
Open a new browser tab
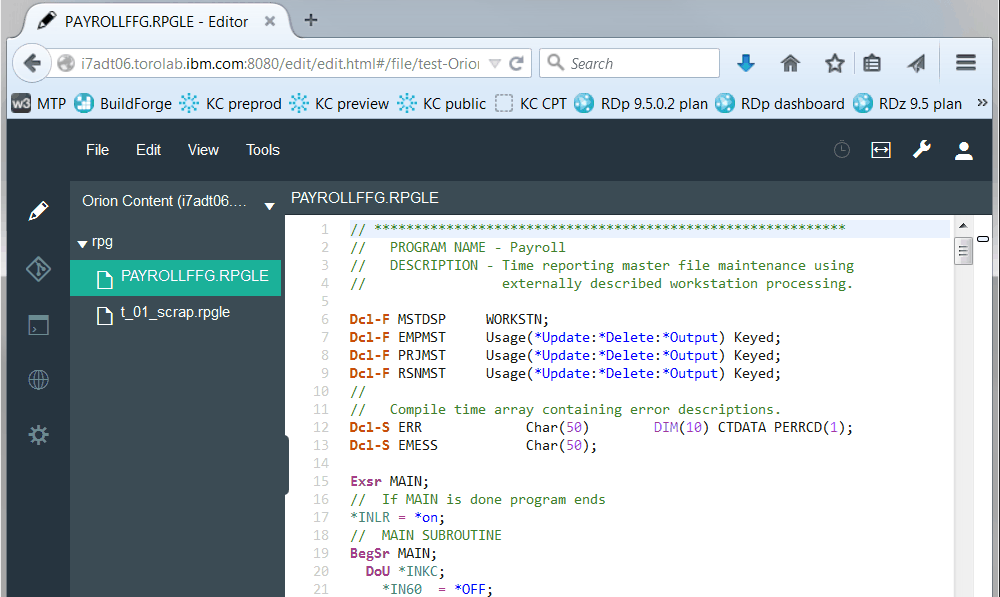tap(310, 20)
